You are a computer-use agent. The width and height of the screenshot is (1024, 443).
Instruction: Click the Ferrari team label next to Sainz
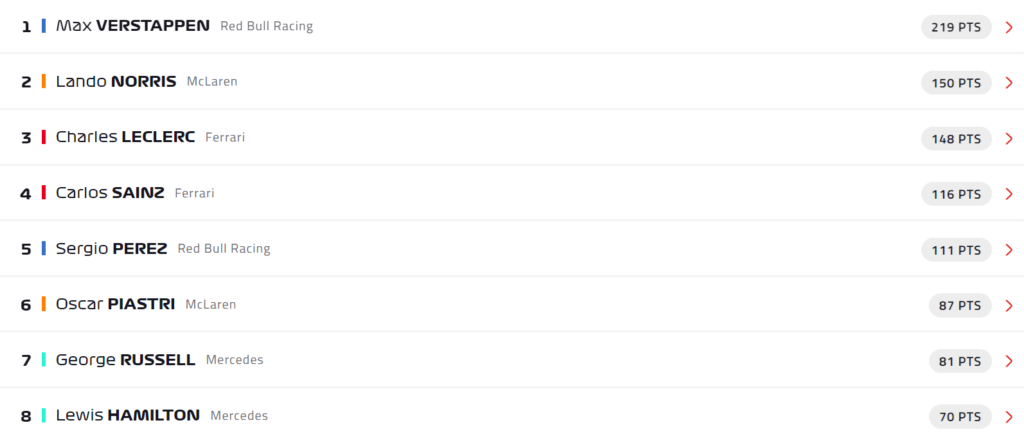coord(194,193)
